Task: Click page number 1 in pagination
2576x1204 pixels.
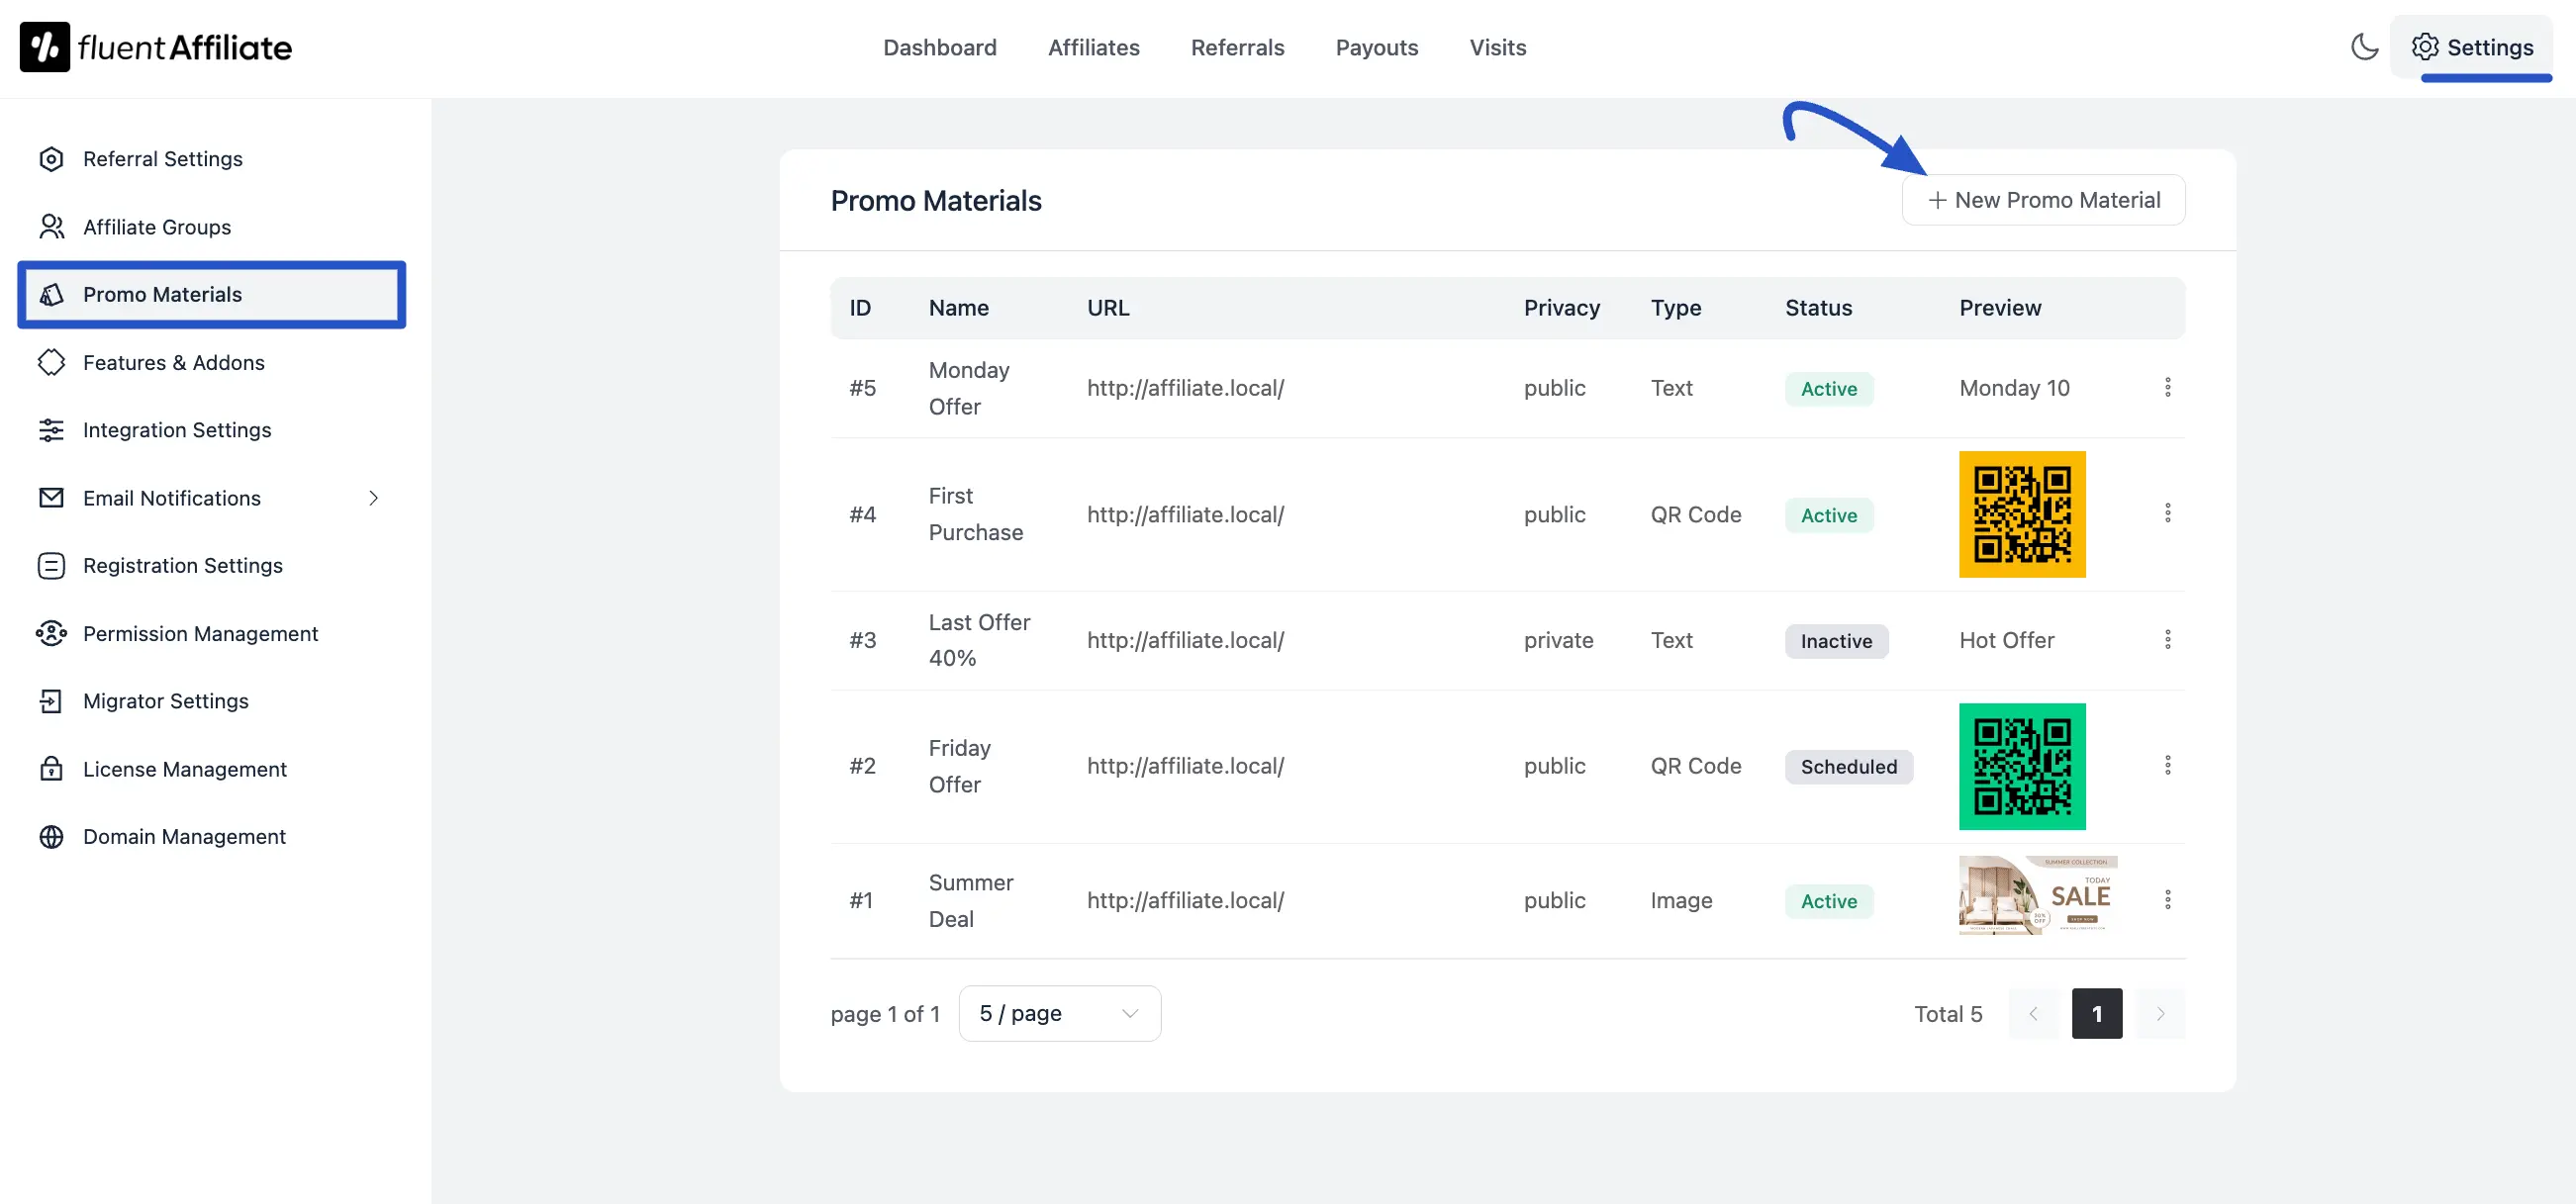Action: click(x=2096, y=1013)
